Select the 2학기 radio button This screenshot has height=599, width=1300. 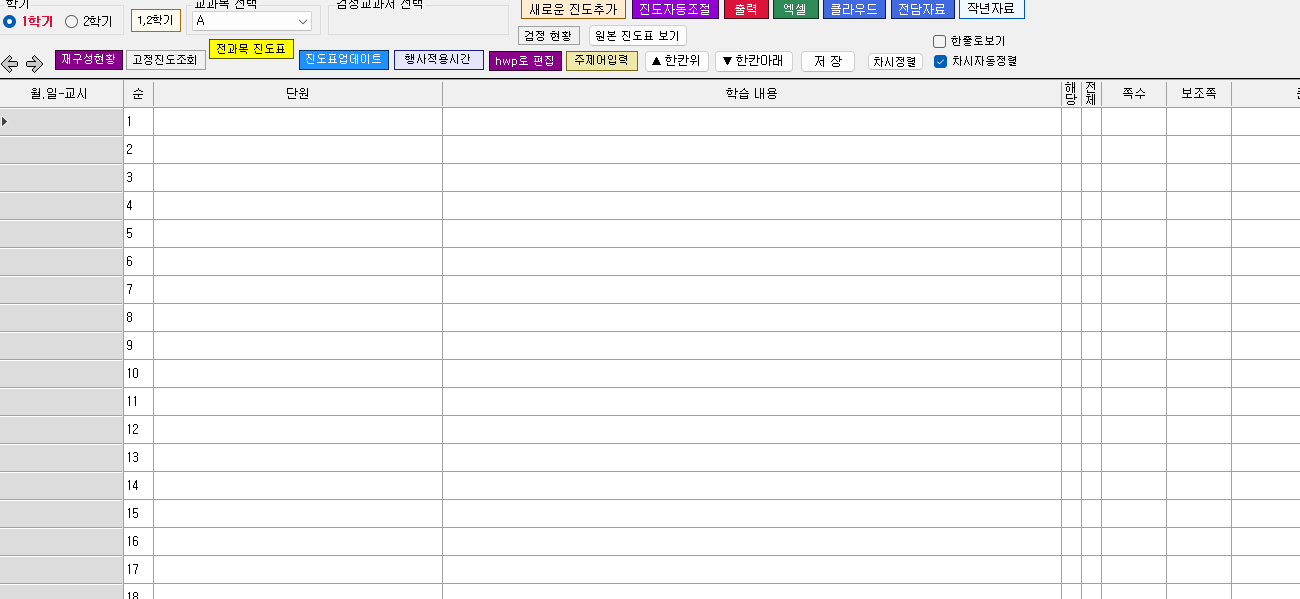coord(71,21)
